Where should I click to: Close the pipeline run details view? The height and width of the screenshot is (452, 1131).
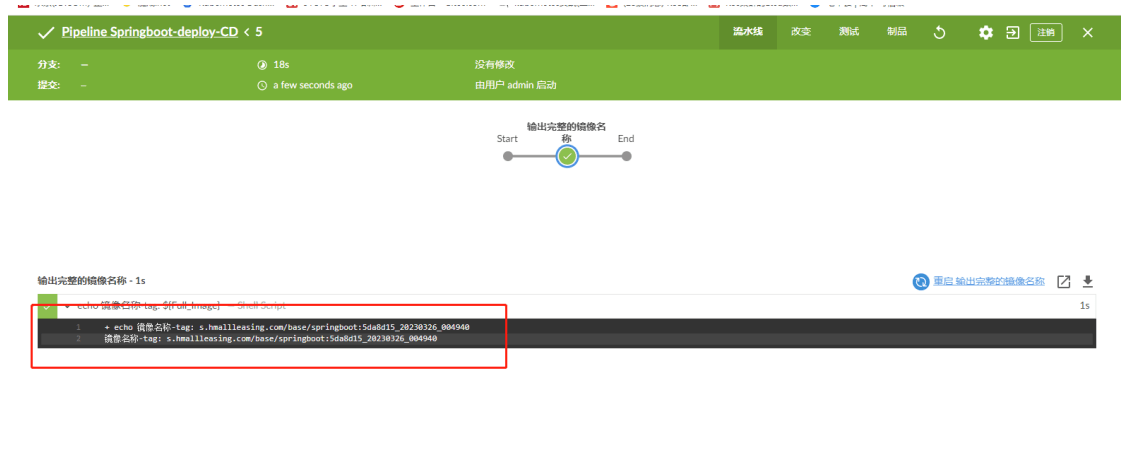click(1087, 32)
